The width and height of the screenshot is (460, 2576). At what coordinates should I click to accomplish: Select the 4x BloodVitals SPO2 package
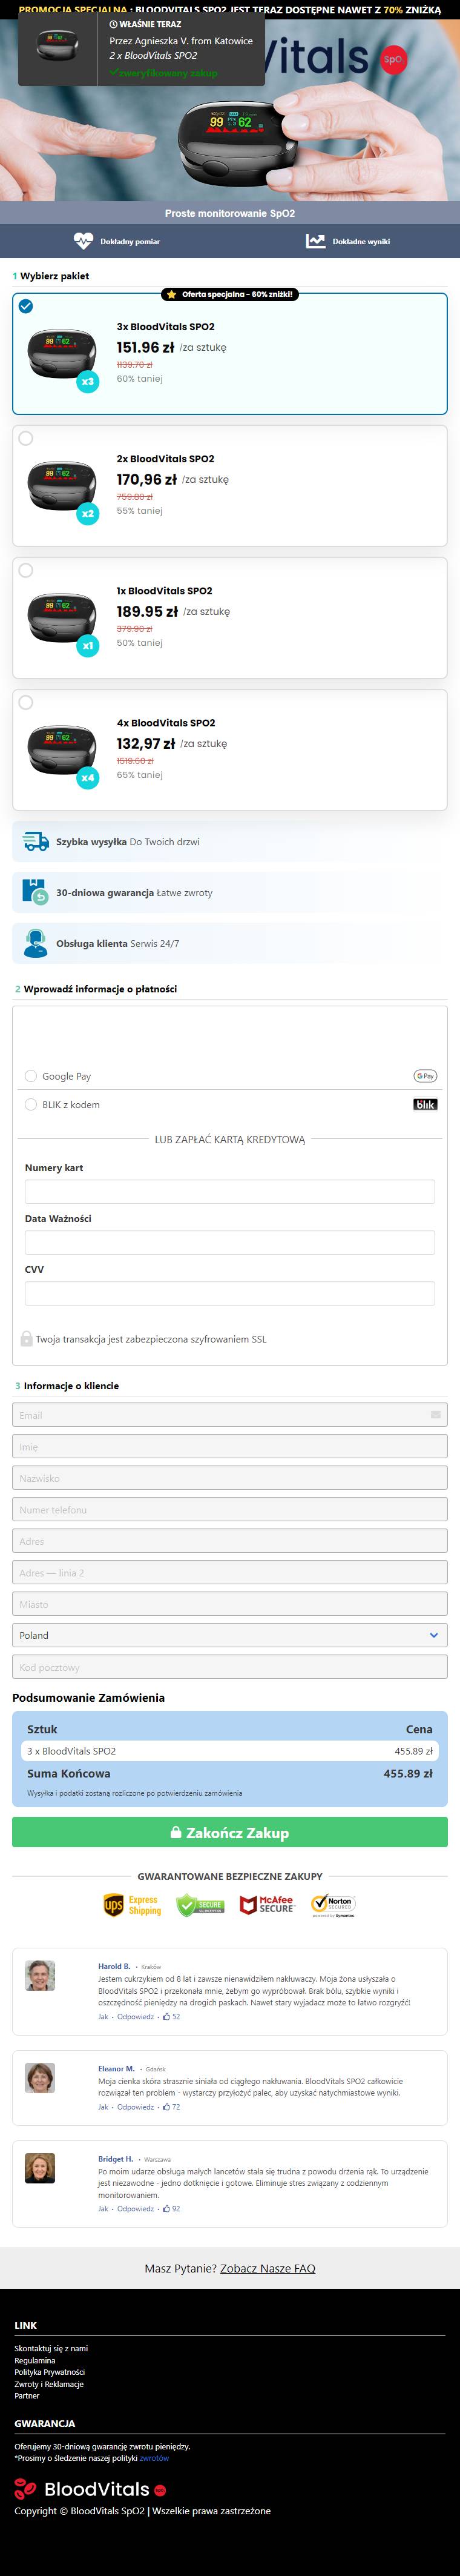[229, 750]
